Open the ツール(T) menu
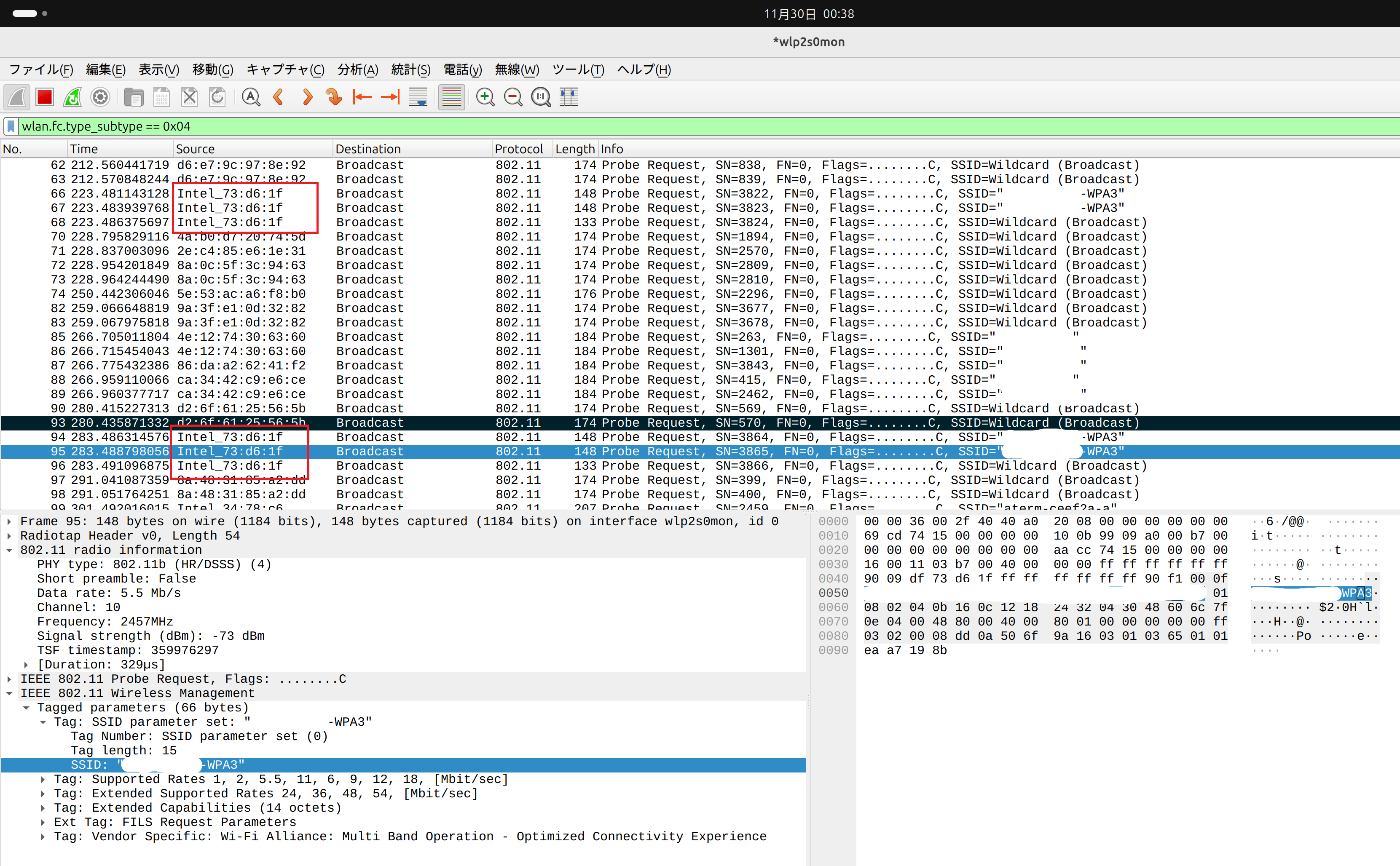Image resolution: width=1400 pixels, height=866 pixels. (578, 70)
